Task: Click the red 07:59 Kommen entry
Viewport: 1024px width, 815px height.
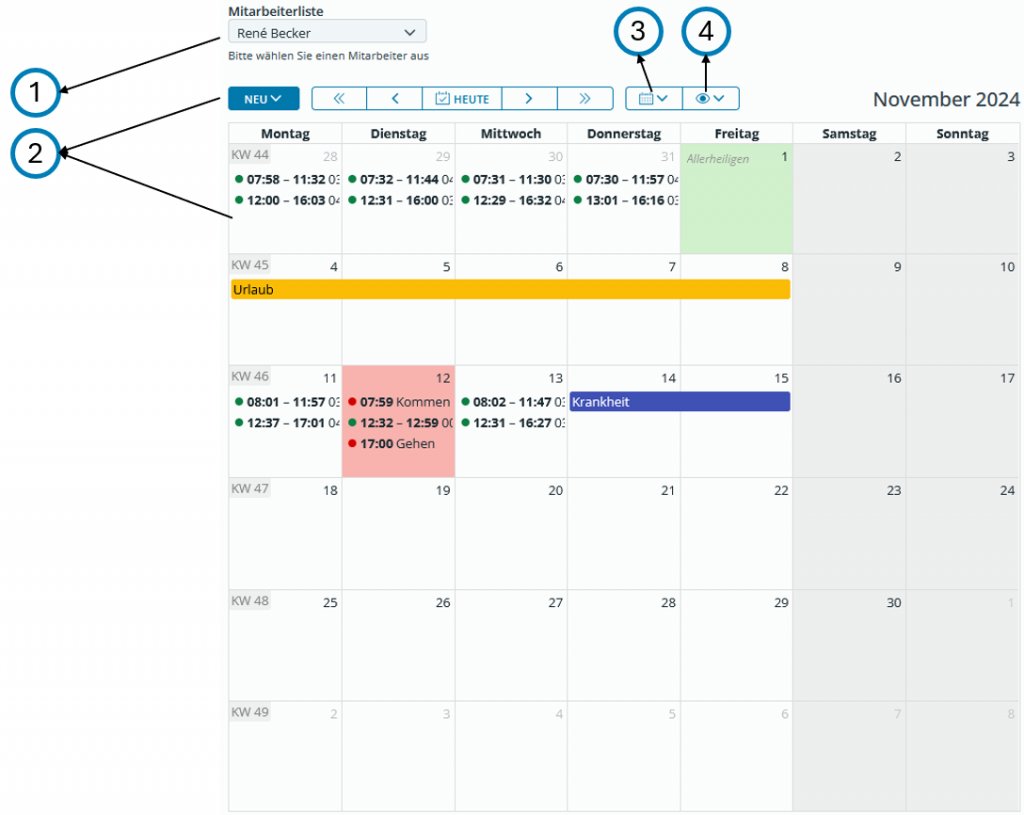Action: [398, 402]
